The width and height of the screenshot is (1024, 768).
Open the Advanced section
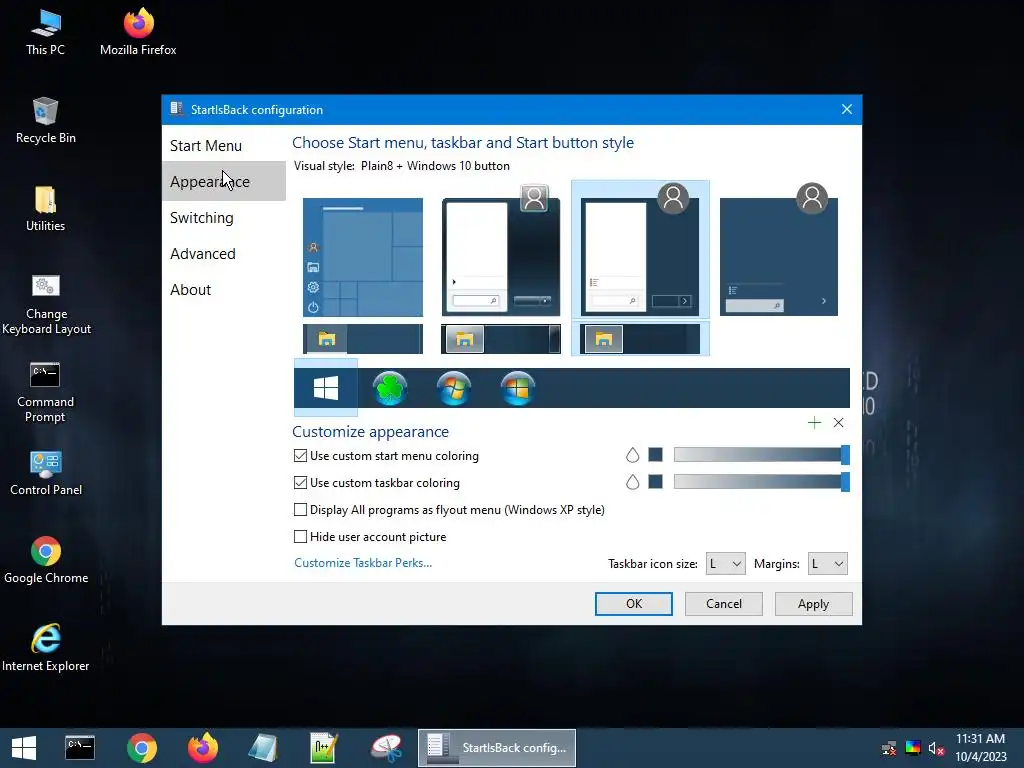pos(223,253)
